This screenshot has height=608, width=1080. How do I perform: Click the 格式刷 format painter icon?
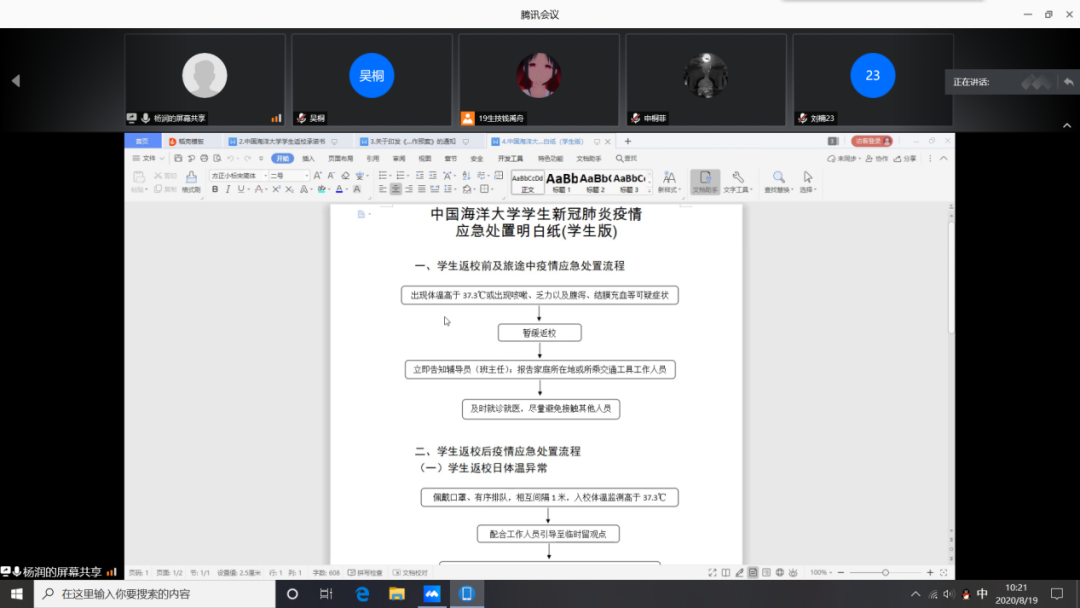(x=191, y=181)
